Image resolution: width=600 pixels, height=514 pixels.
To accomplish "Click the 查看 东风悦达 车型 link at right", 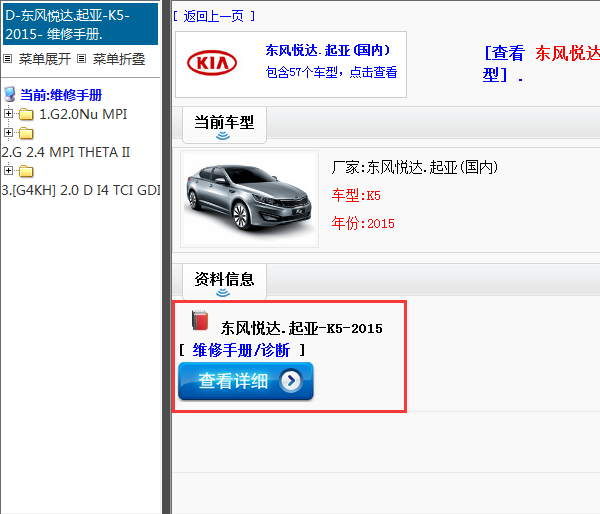I will (541, 64).
